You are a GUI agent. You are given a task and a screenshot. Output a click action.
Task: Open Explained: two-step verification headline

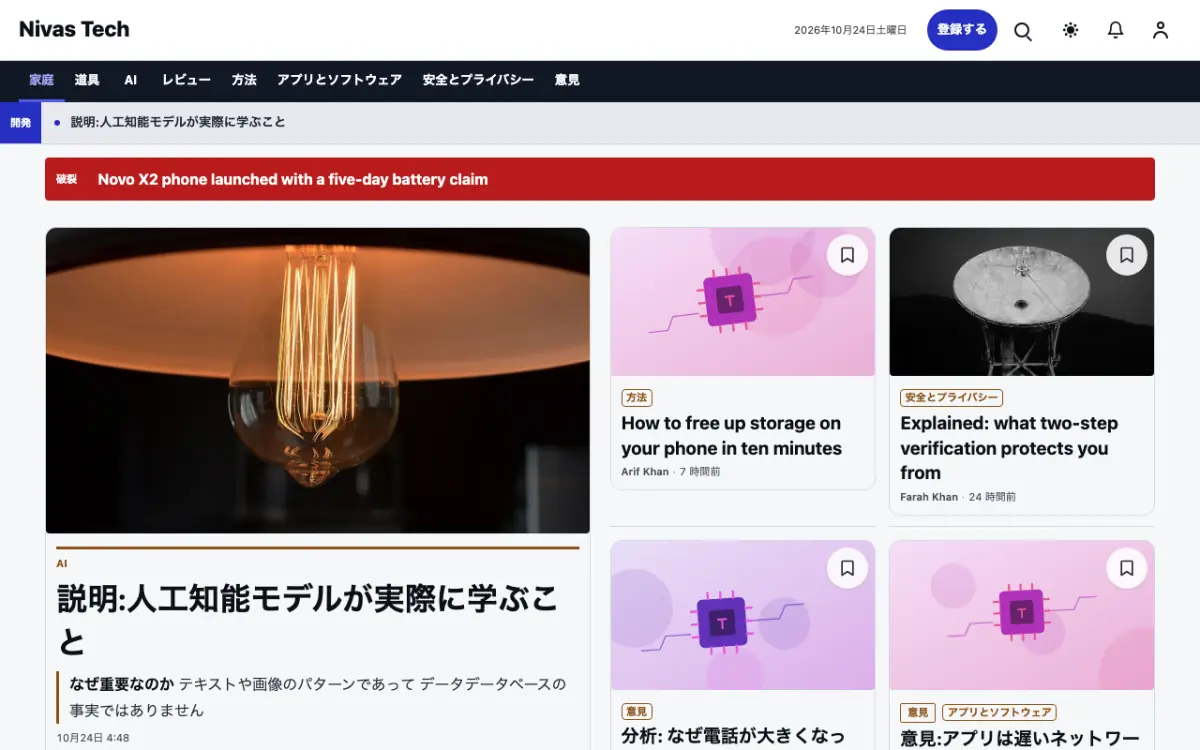(1009, 448)
